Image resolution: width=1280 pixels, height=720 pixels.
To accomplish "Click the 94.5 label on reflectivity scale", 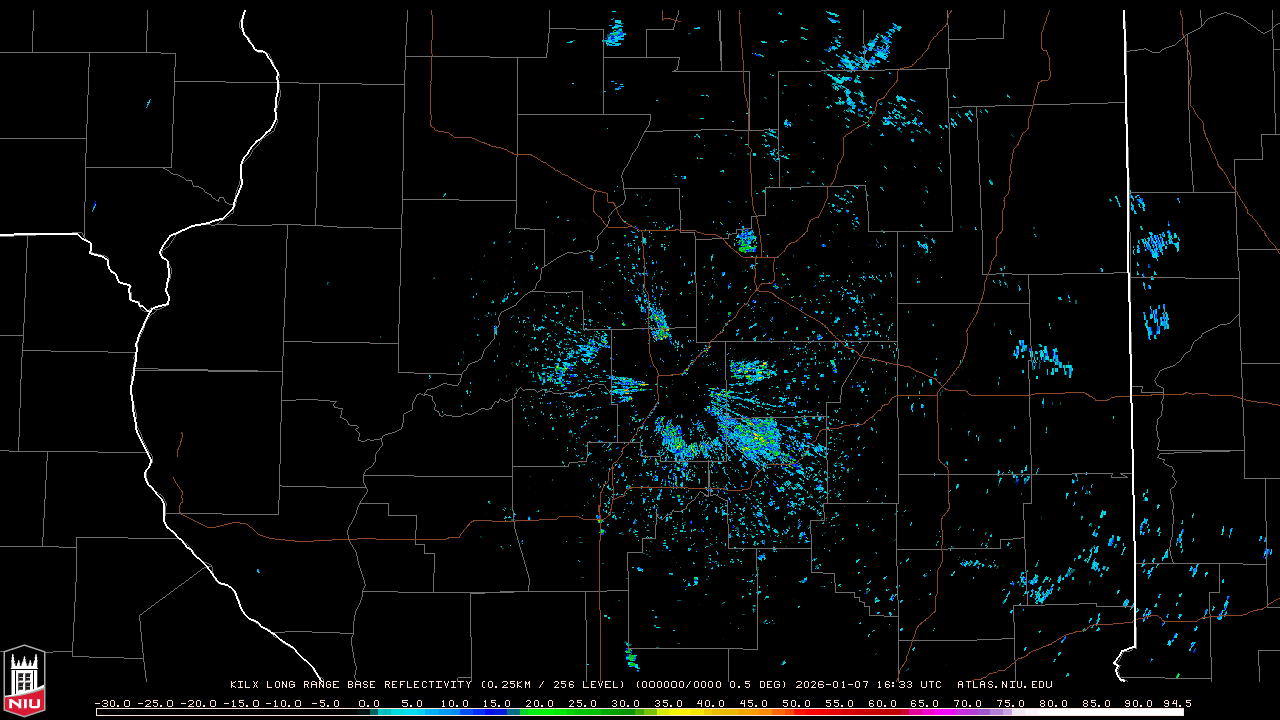I will (1175, 703).
